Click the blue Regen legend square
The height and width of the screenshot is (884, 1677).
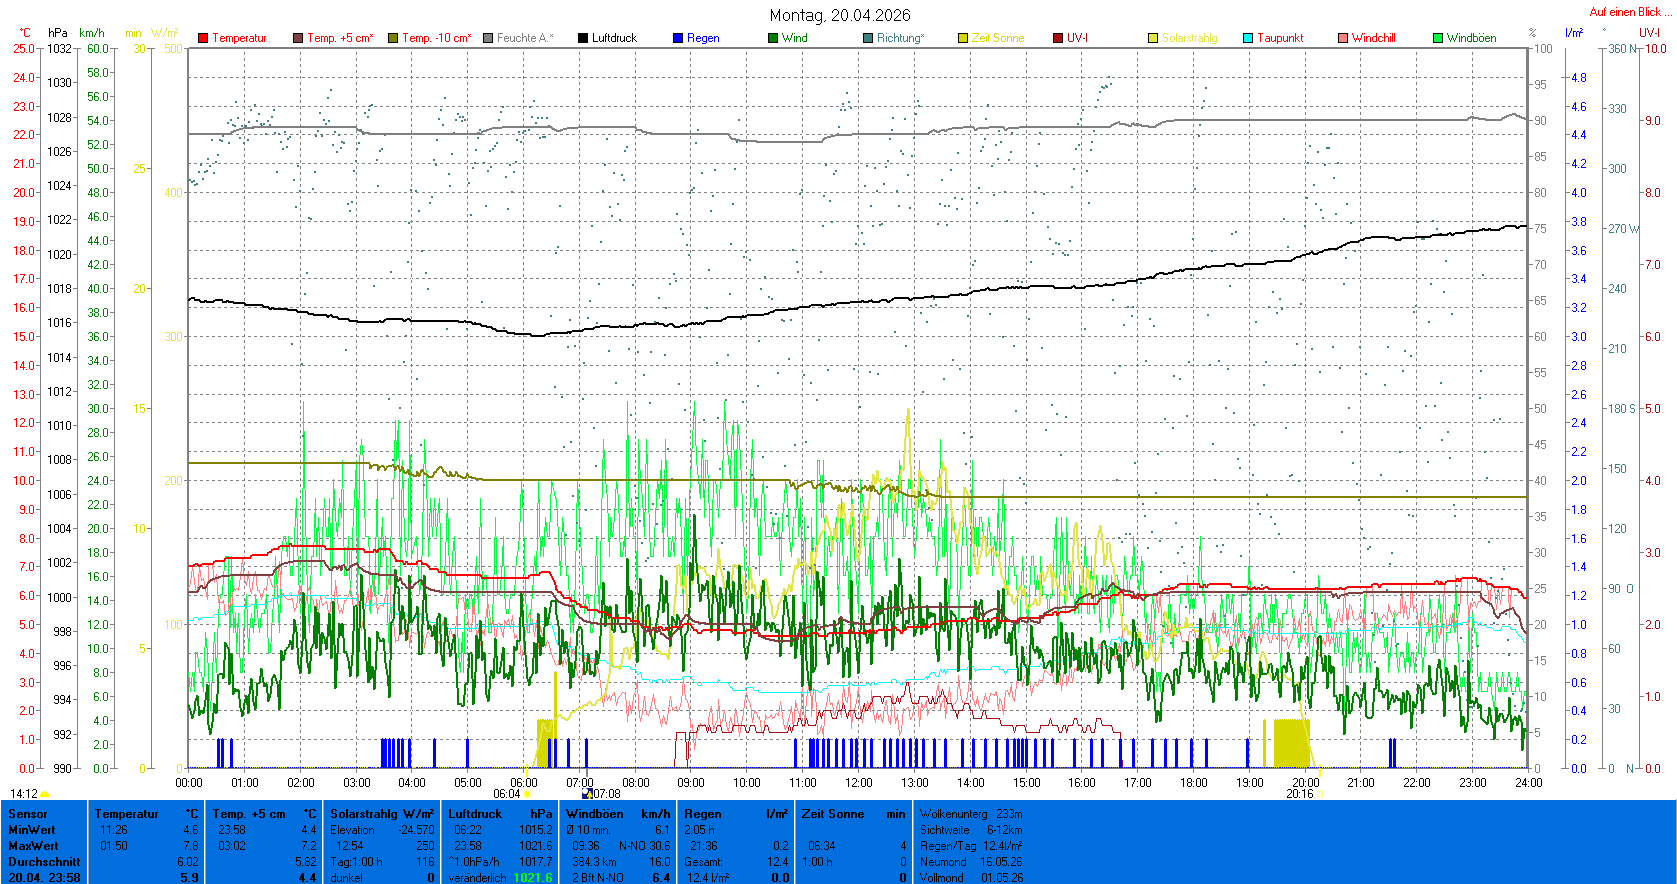coord(678,38)
